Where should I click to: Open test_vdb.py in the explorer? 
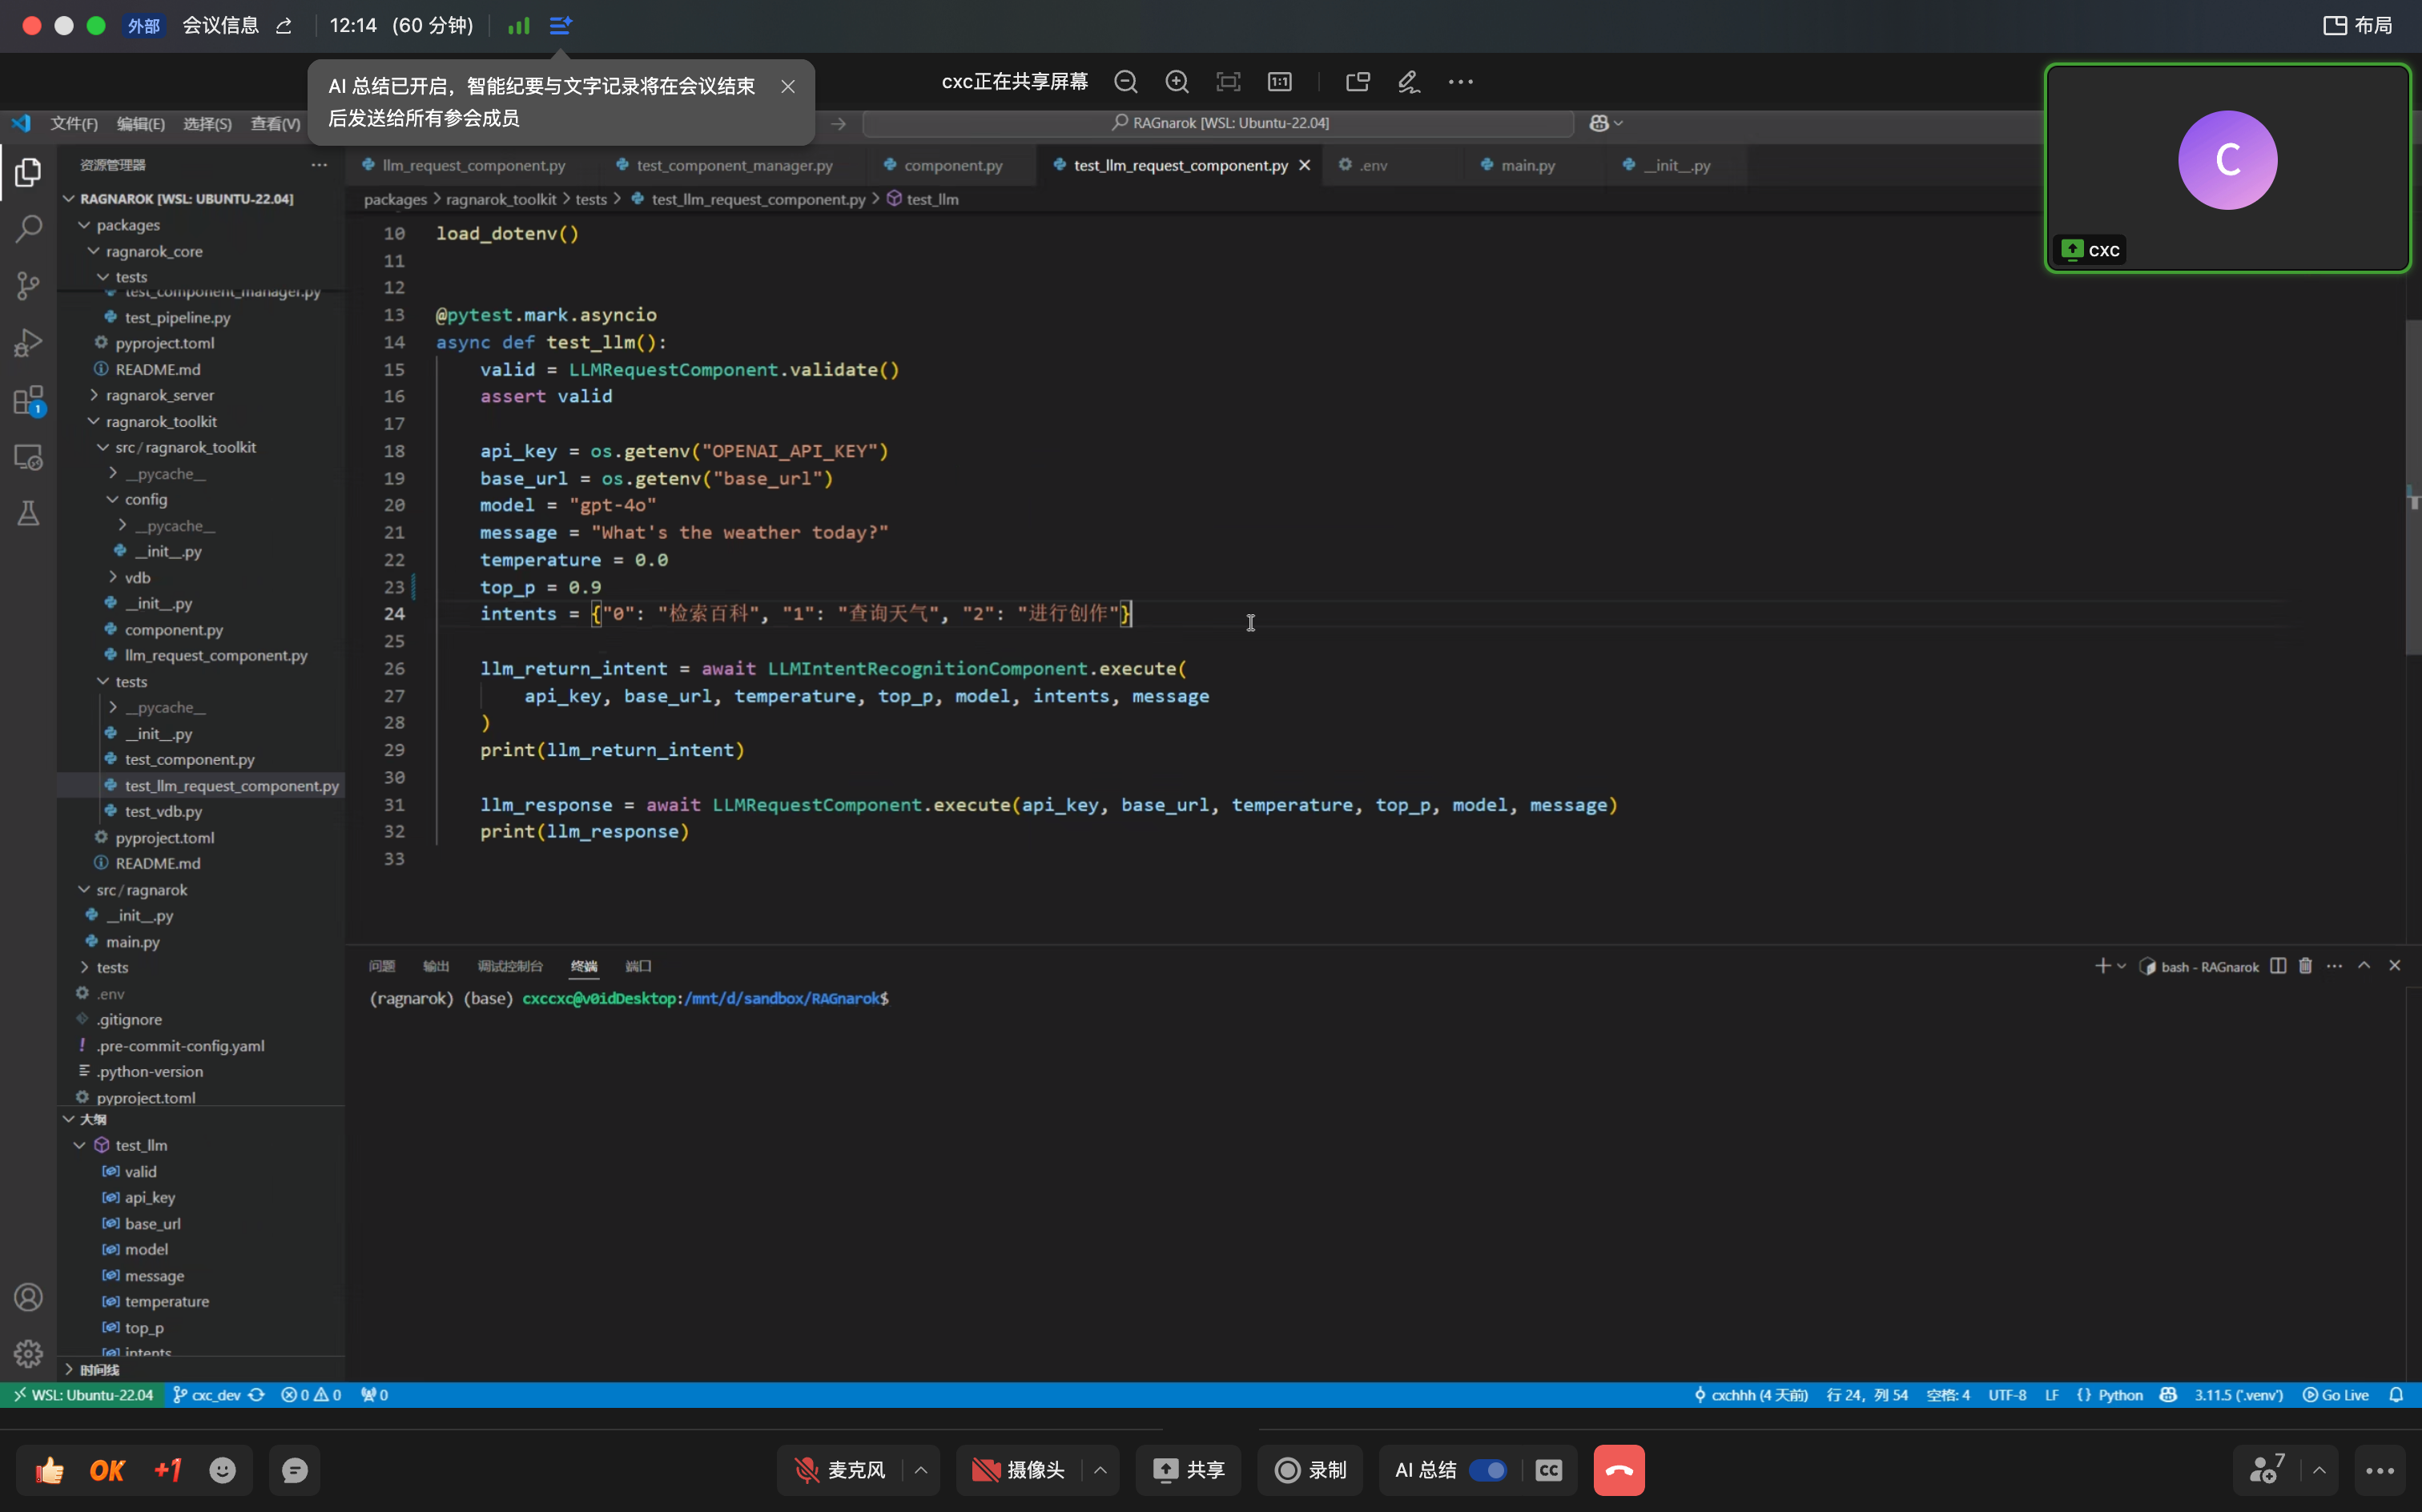coord(163,811)
